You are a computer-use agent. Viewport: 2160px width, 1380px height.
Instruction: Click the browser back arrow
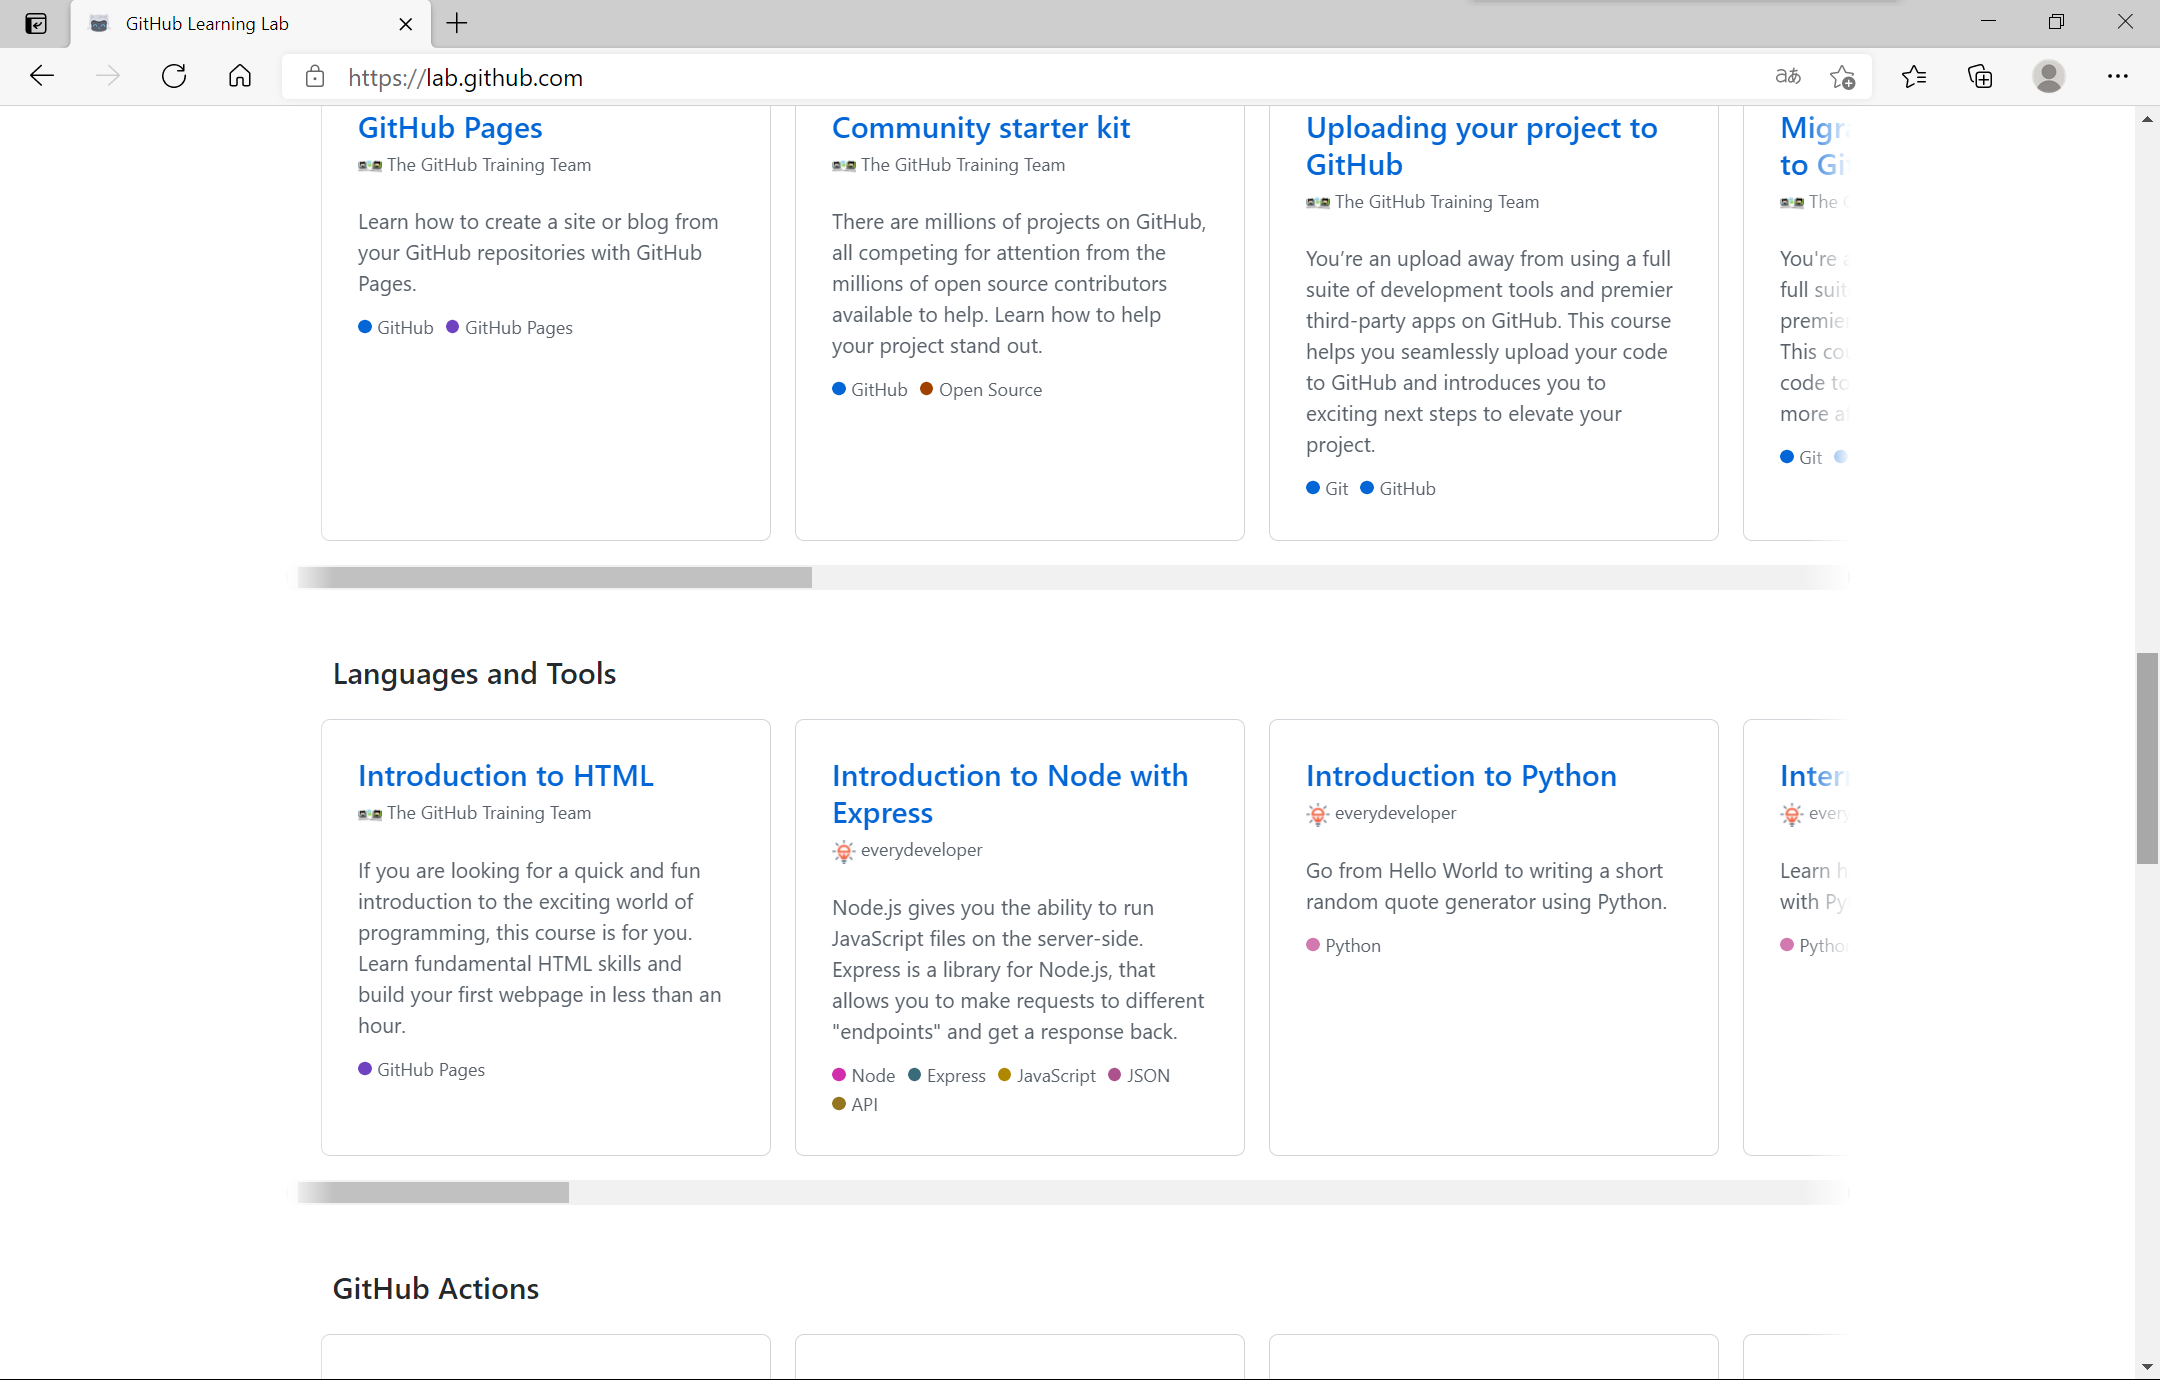[x=42, y=76]
